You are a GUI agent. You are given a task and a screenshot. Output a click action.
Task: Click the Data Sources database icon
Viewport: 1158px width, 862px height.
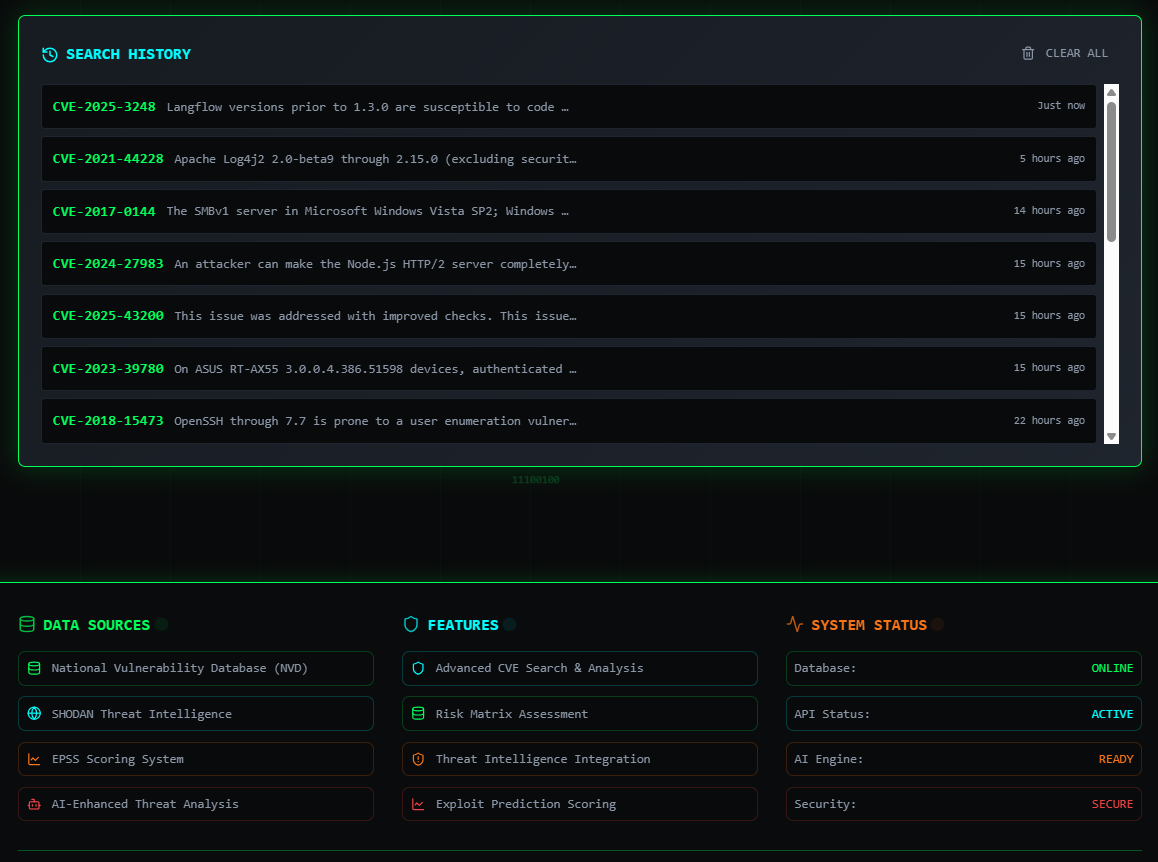27,625
